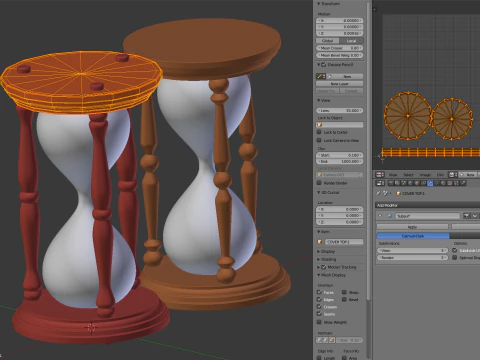Viewport: 480px width, 360px height.
Task: Open the Render Layers properties tab icon
Action: click(x=397, y=183)
